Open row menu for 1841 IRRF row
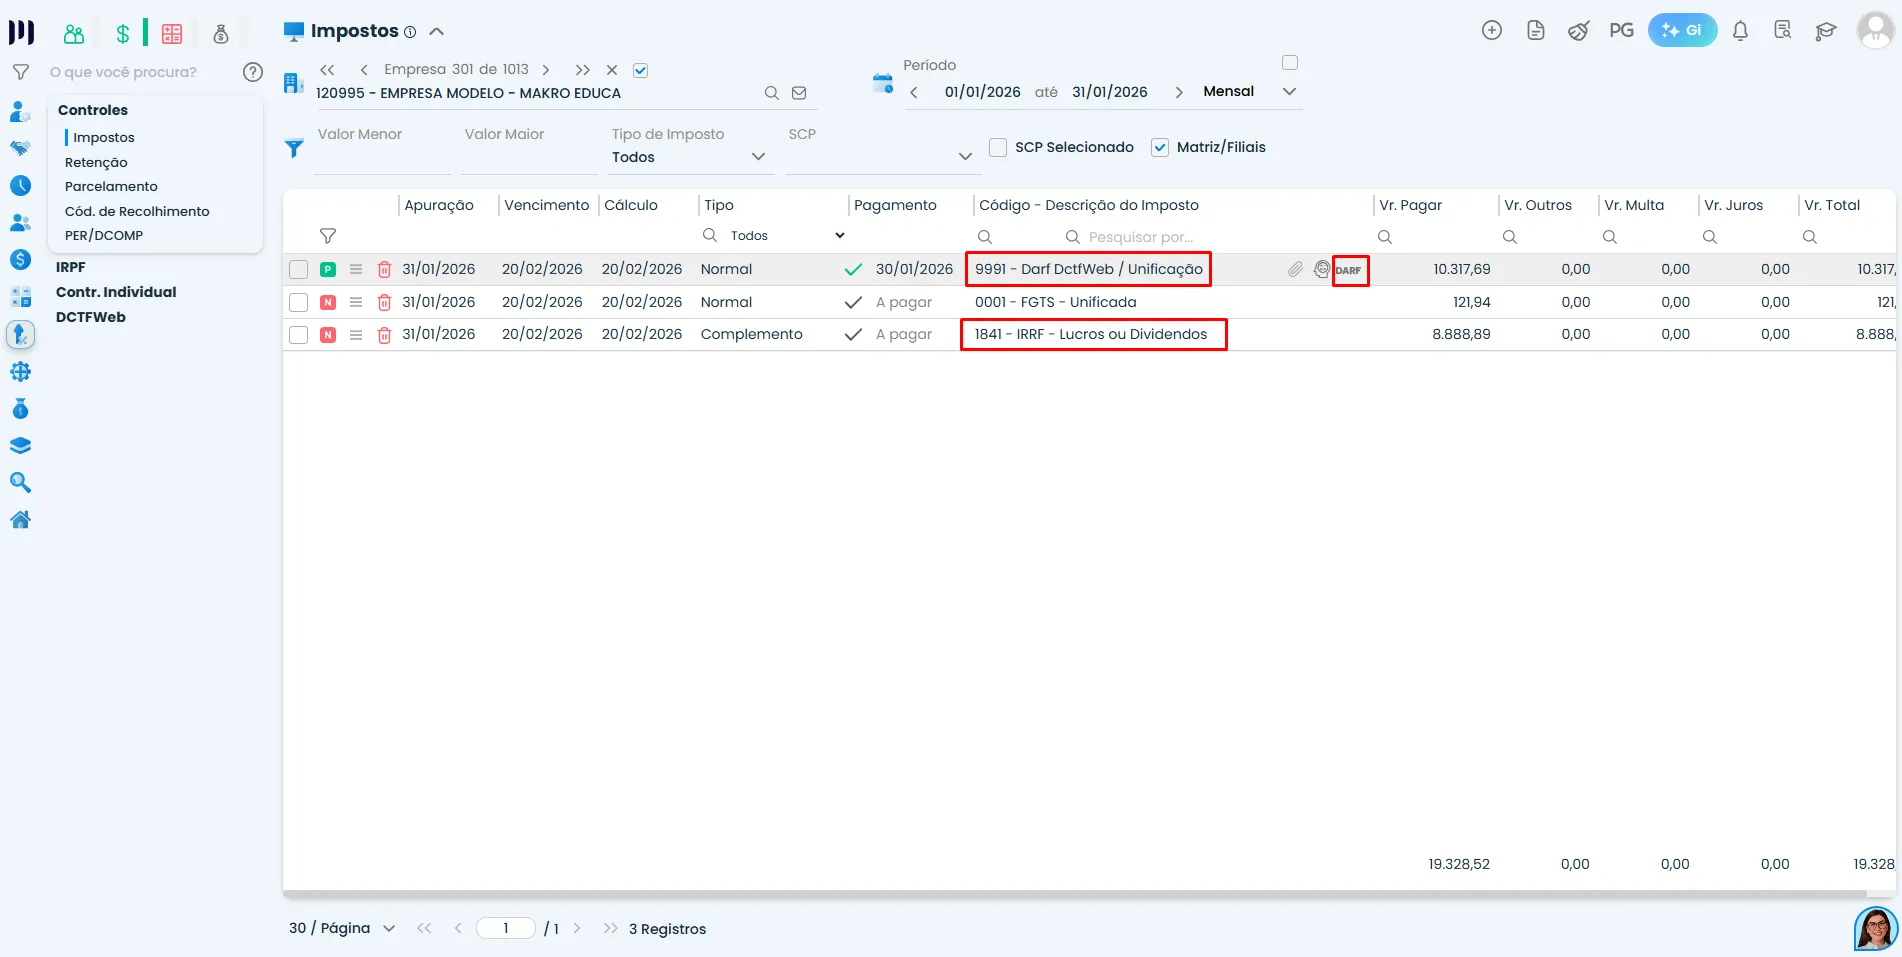The image size is (1902, 957). [356, 335]
